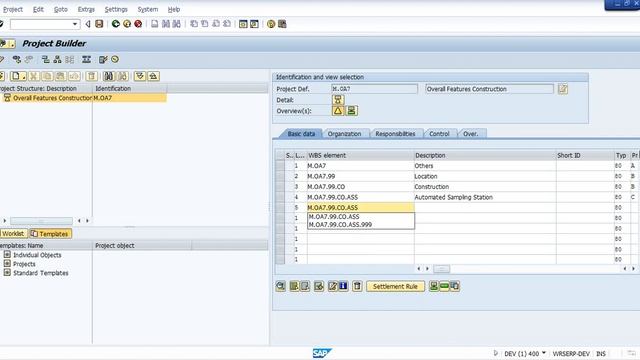Click DEV (1) 400 system dropdown in status bar
Viewport: 640px width, 360px height.
525,353
